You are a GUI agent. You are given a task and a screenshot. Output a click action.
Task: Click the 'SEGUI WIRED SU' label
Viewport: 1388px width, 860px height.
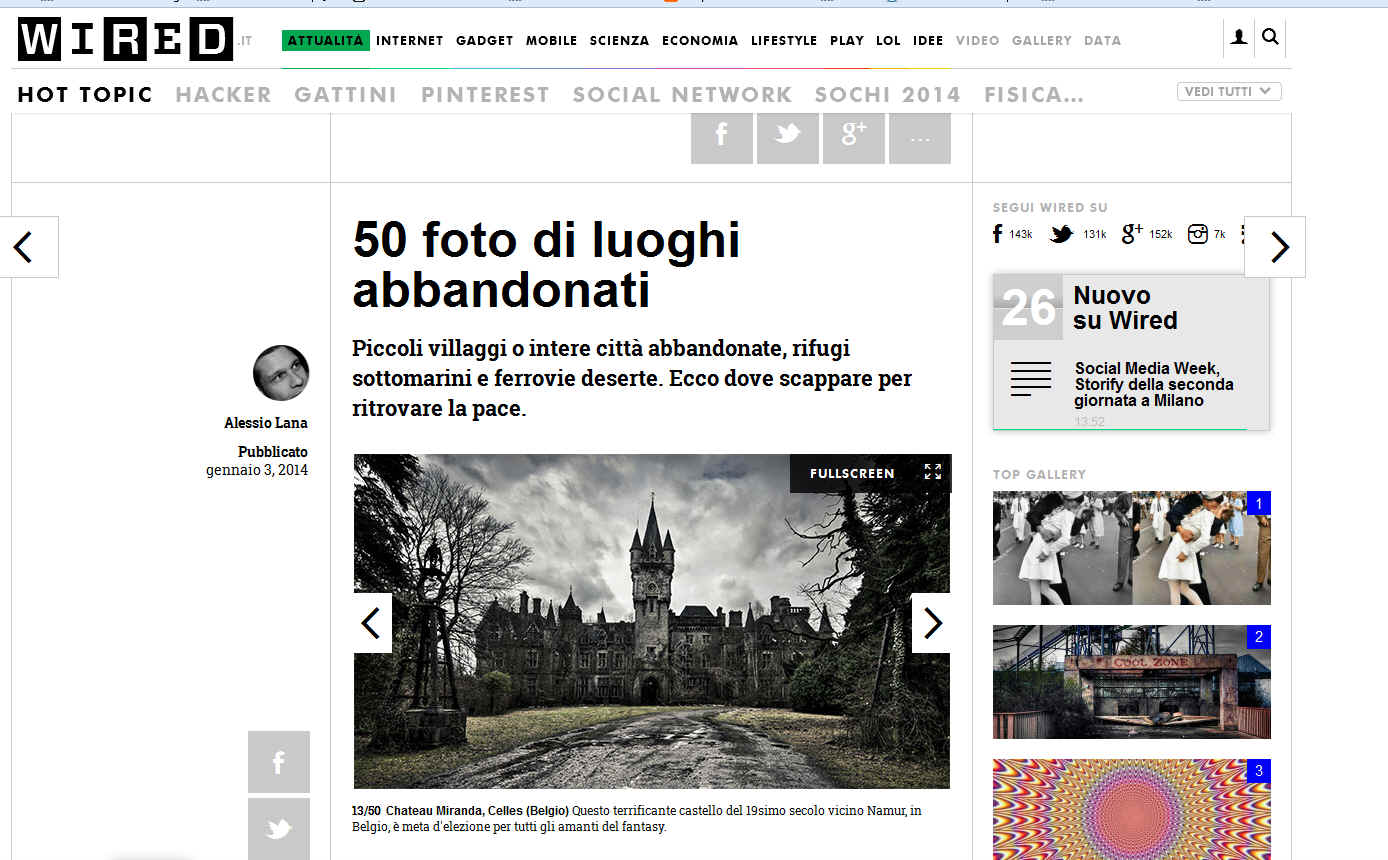(x=1050, y=208)
